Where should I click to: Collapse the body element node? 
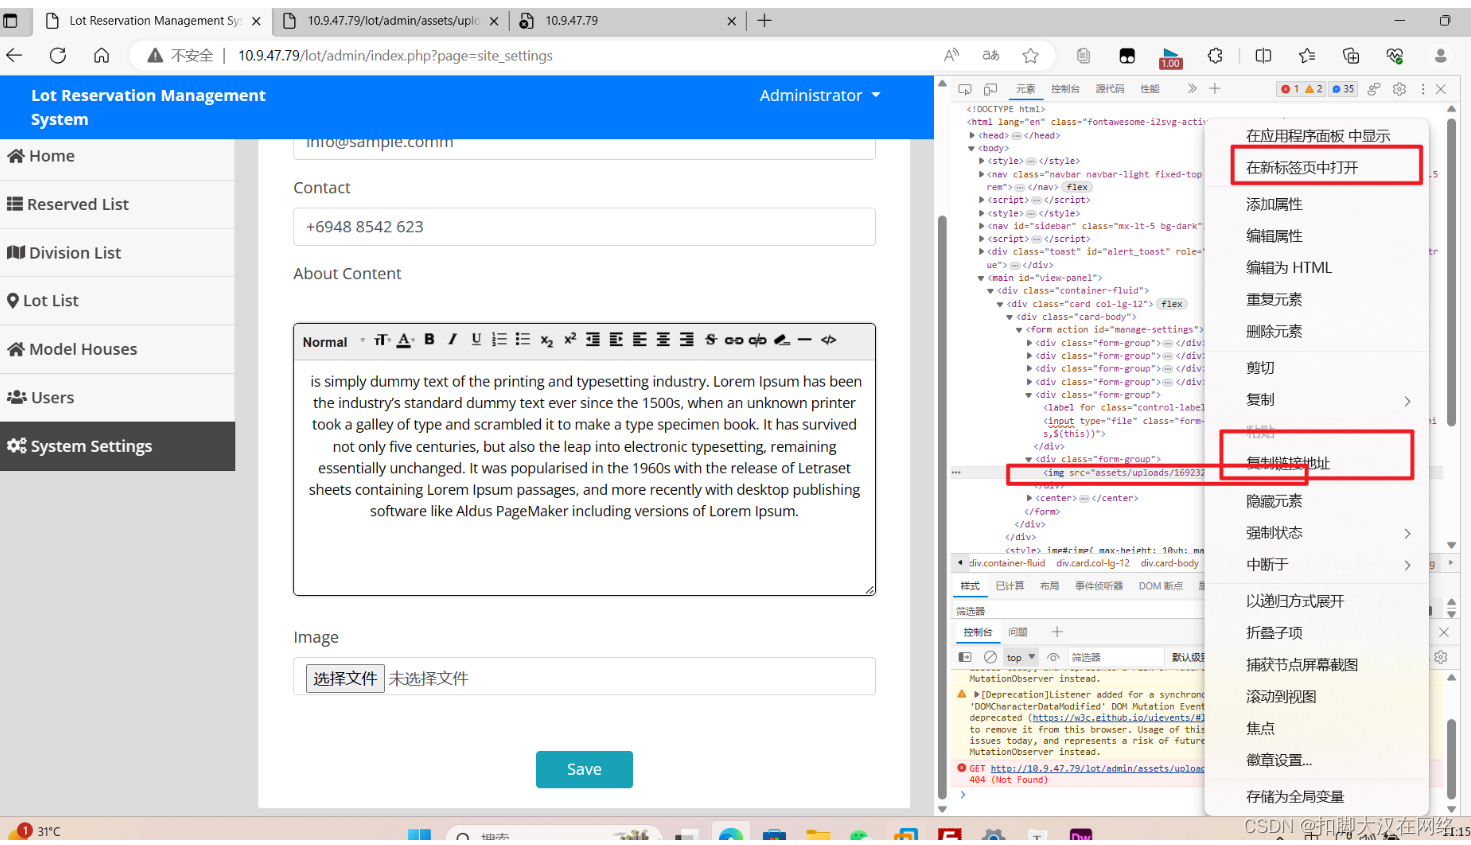[971, 148]
